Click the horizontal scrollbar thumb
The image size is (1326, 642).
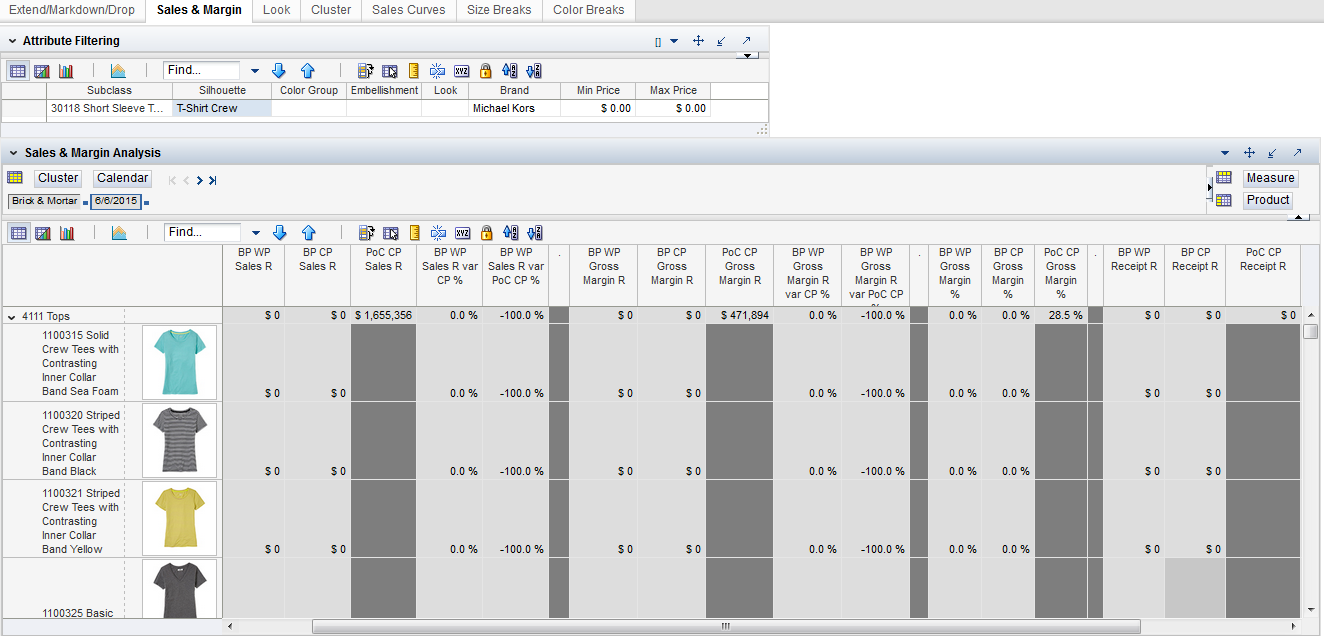(x=726, y=627)
